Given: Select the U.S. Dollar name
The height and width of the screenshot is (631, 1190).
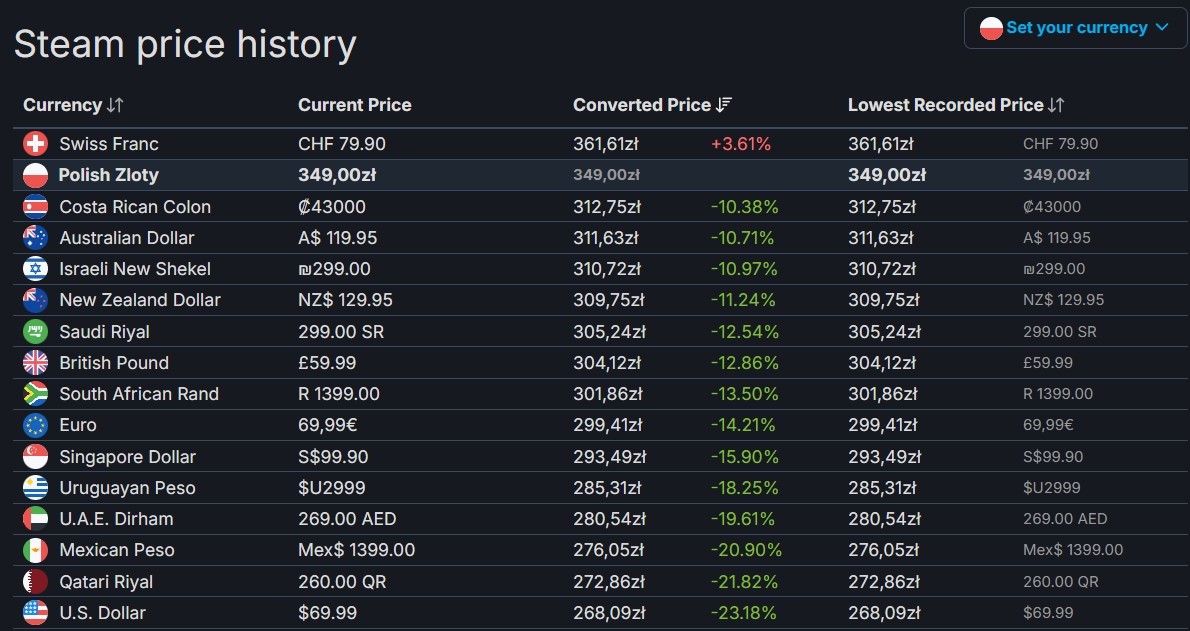Looking at the screenshot, I should point(102,613).
